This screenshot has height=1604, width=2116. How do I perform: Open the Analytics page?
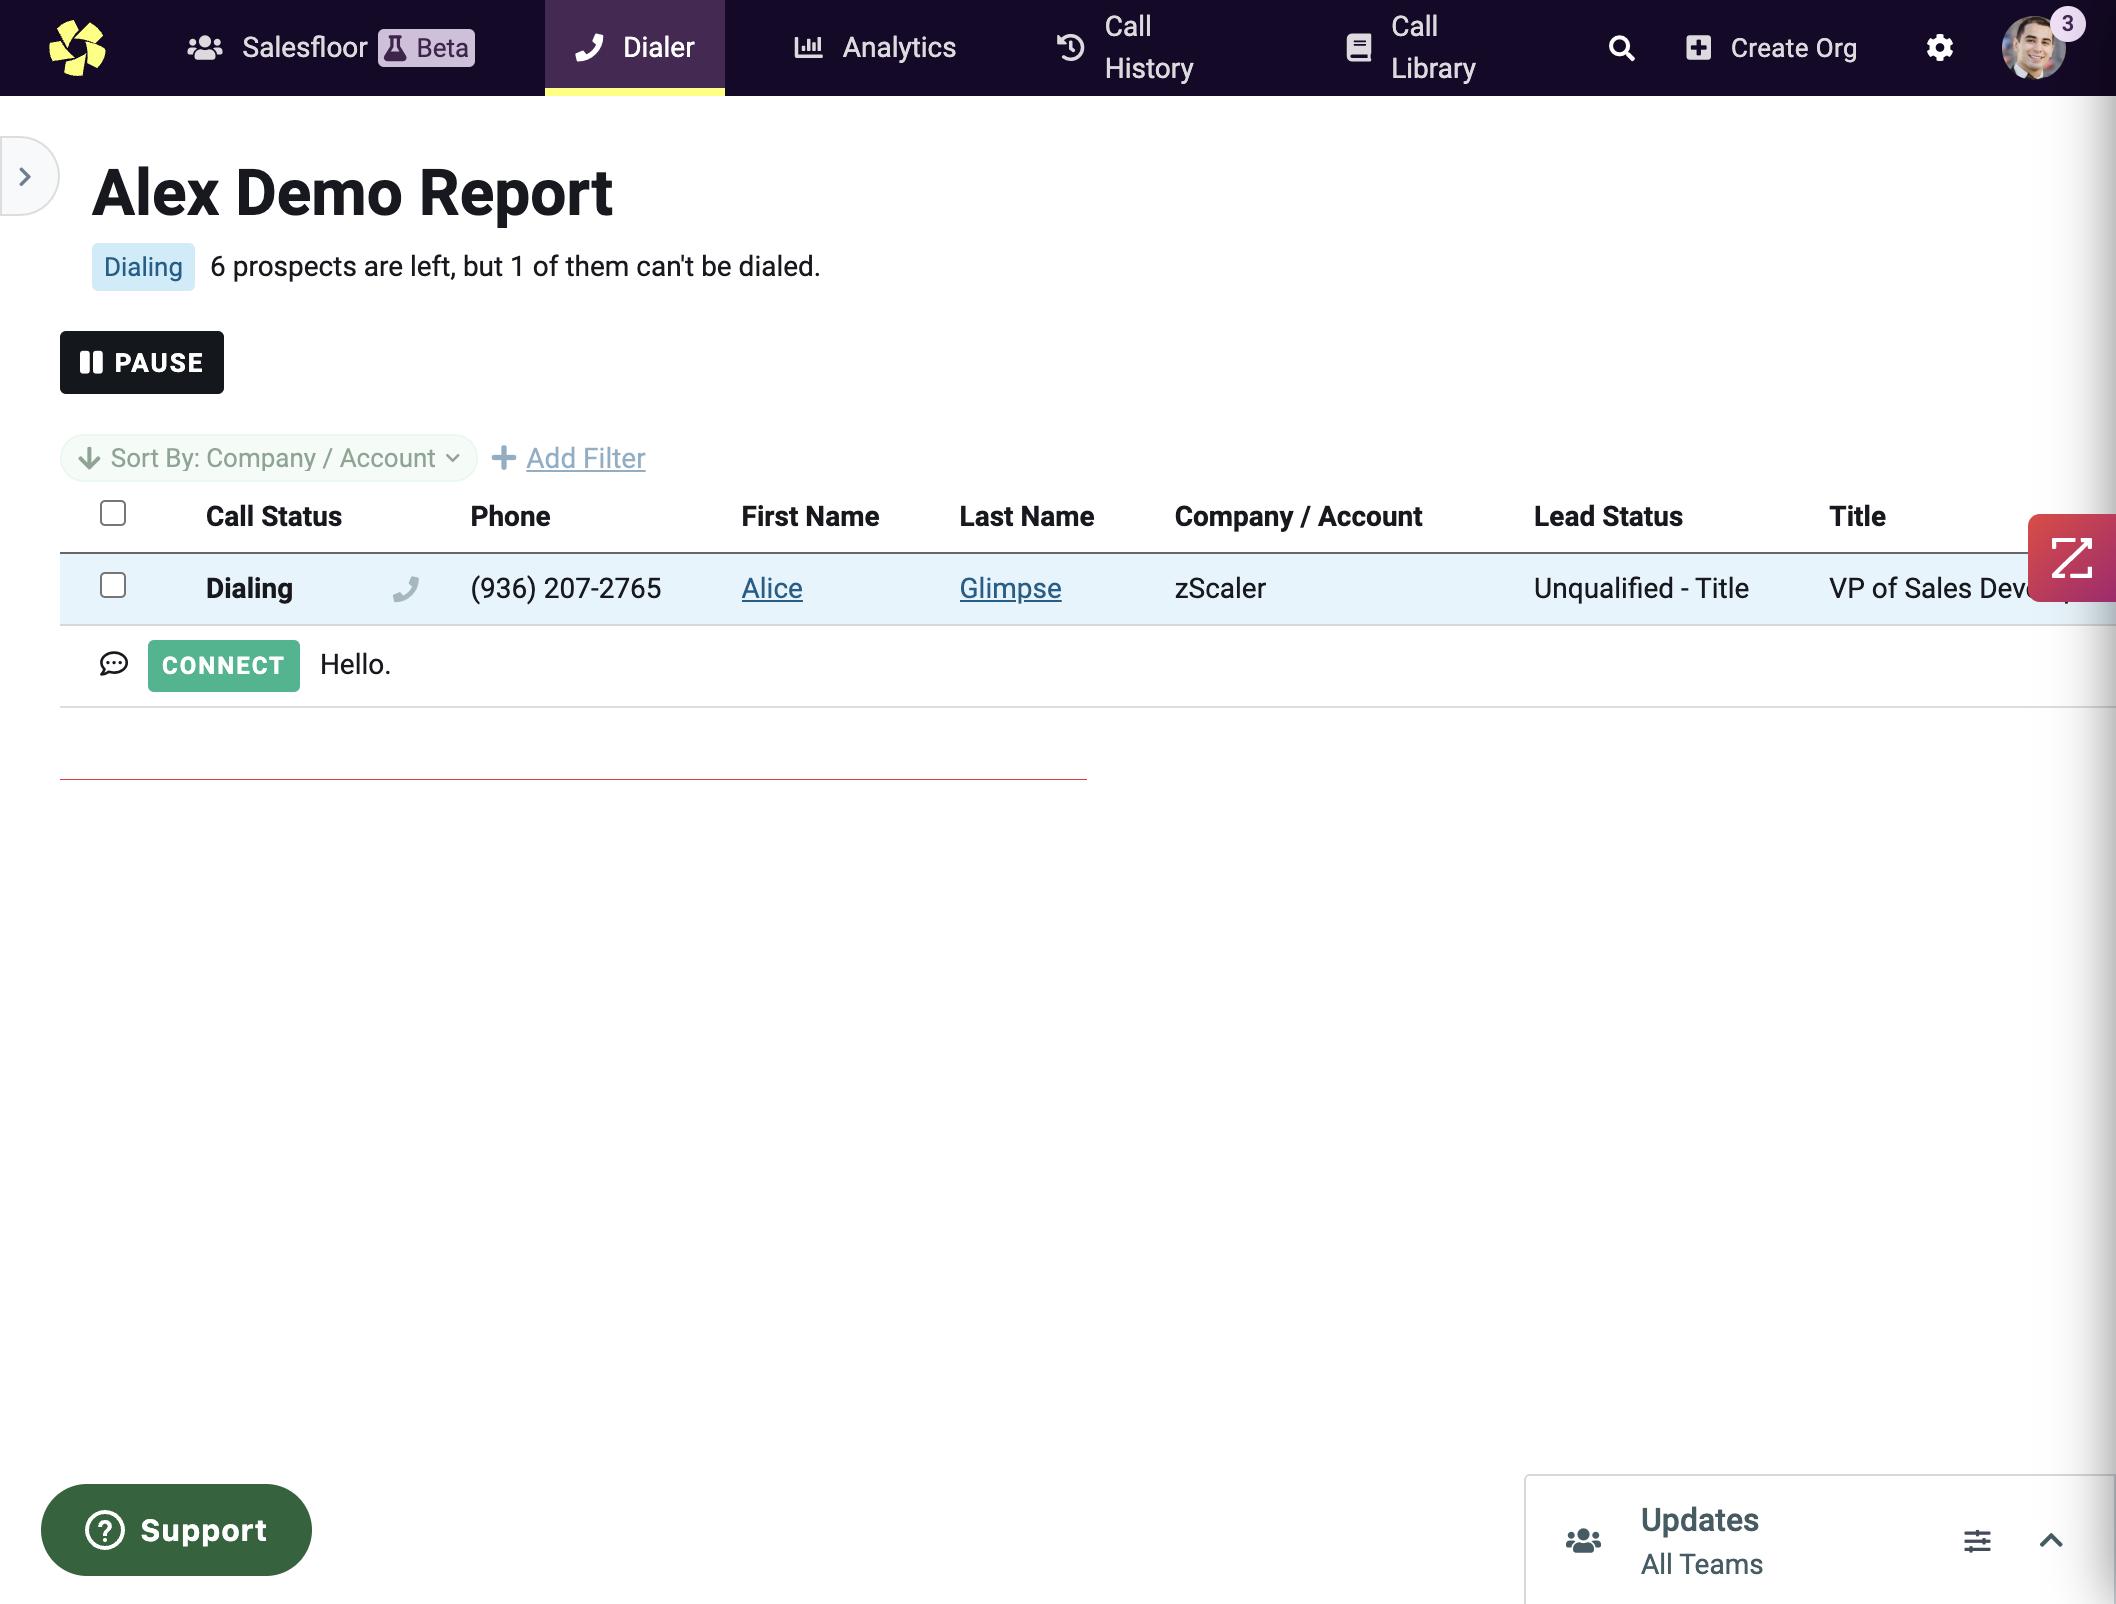pyautogui.click(x=875, y=47)
